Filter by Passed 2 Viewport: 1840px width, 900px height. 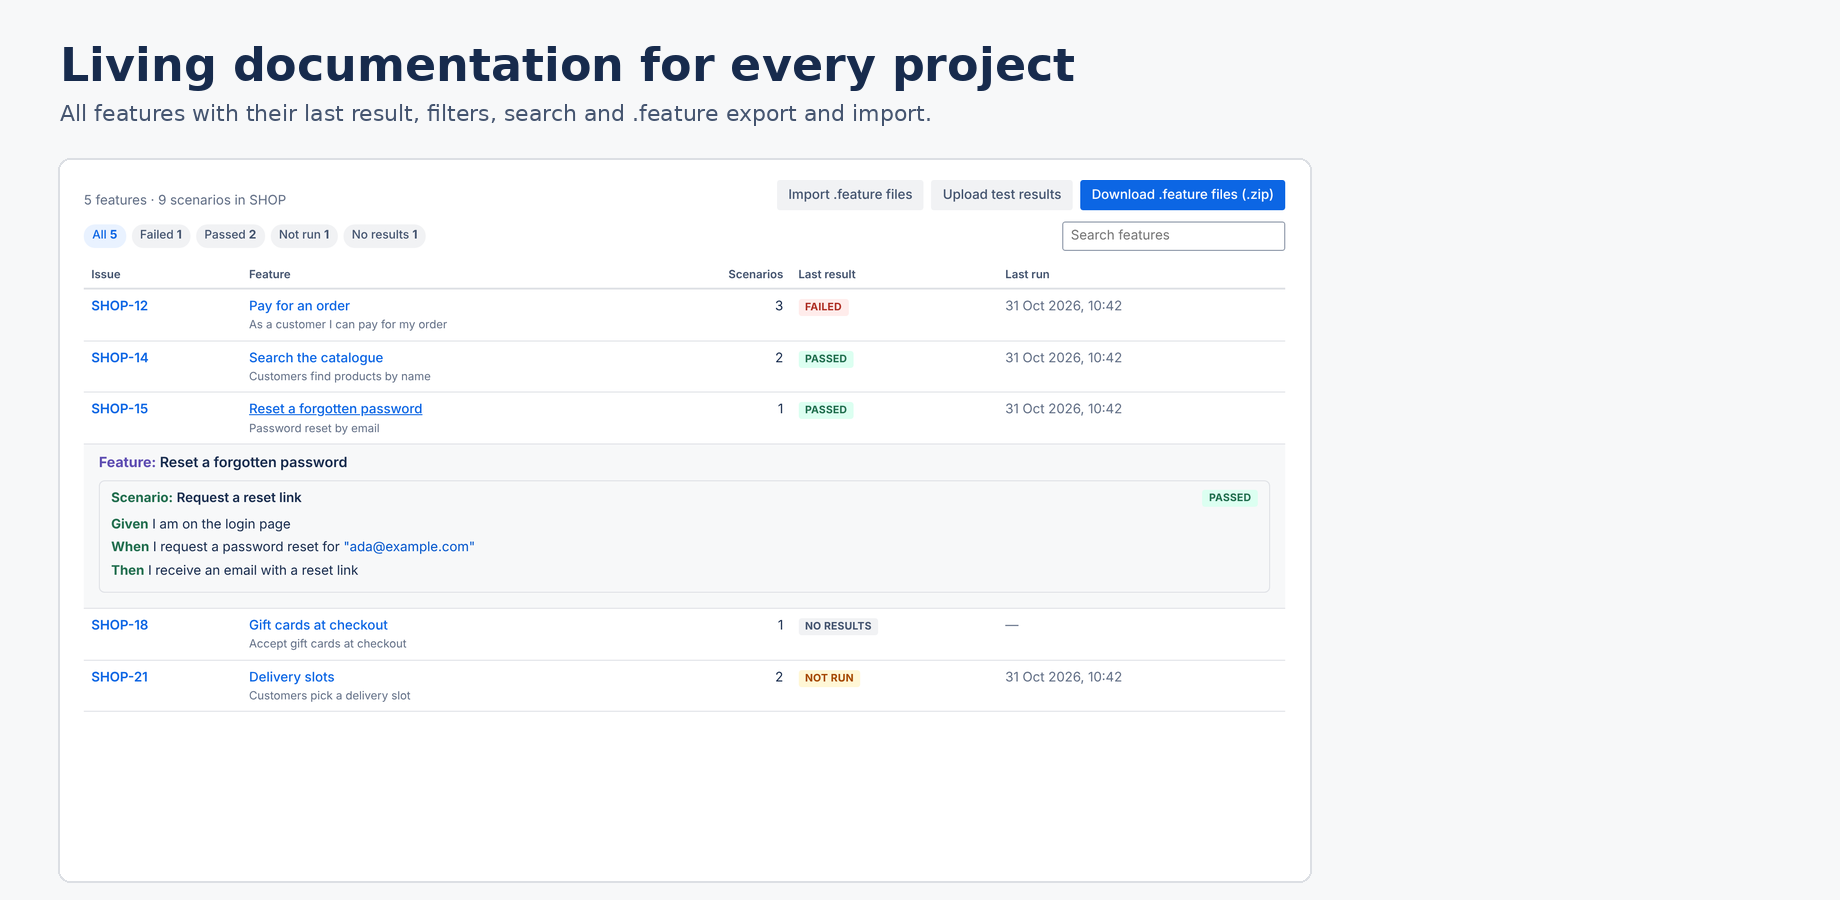[230, 235]
